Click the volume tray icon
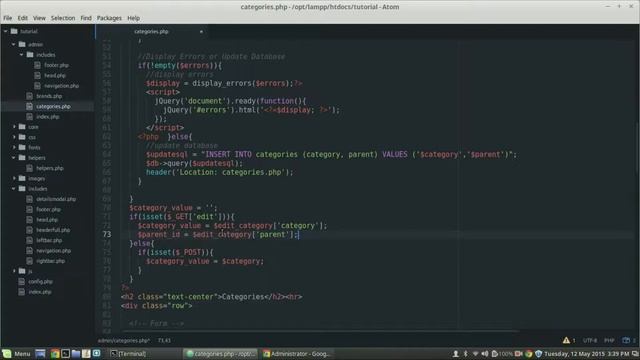The width and height of the screenshot is (640, 360). point(484,353)
